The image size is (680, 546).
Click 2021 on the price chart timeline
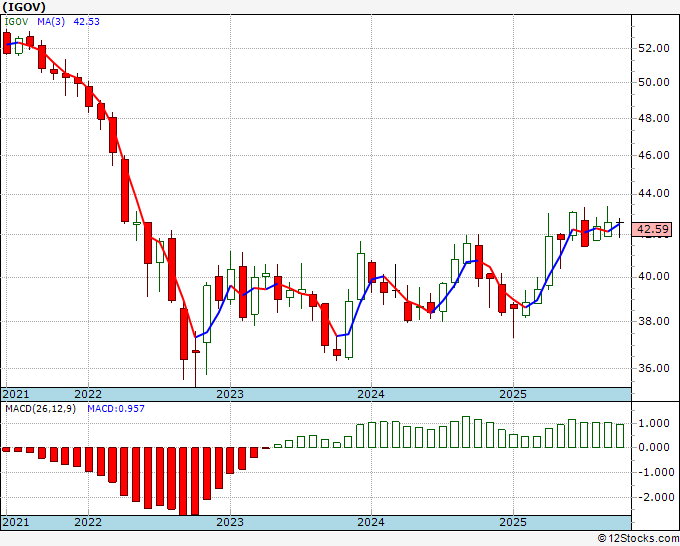pyautogui.click(x=16, y=394)
